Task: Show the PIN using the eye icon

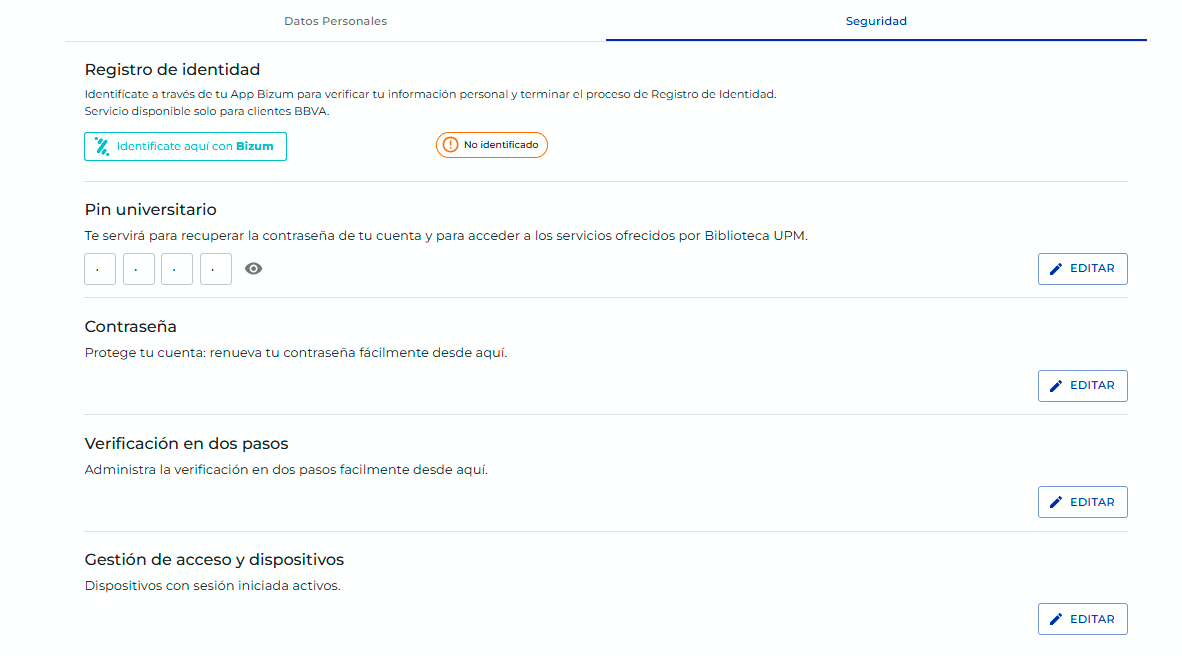Action: pos(254,268)
